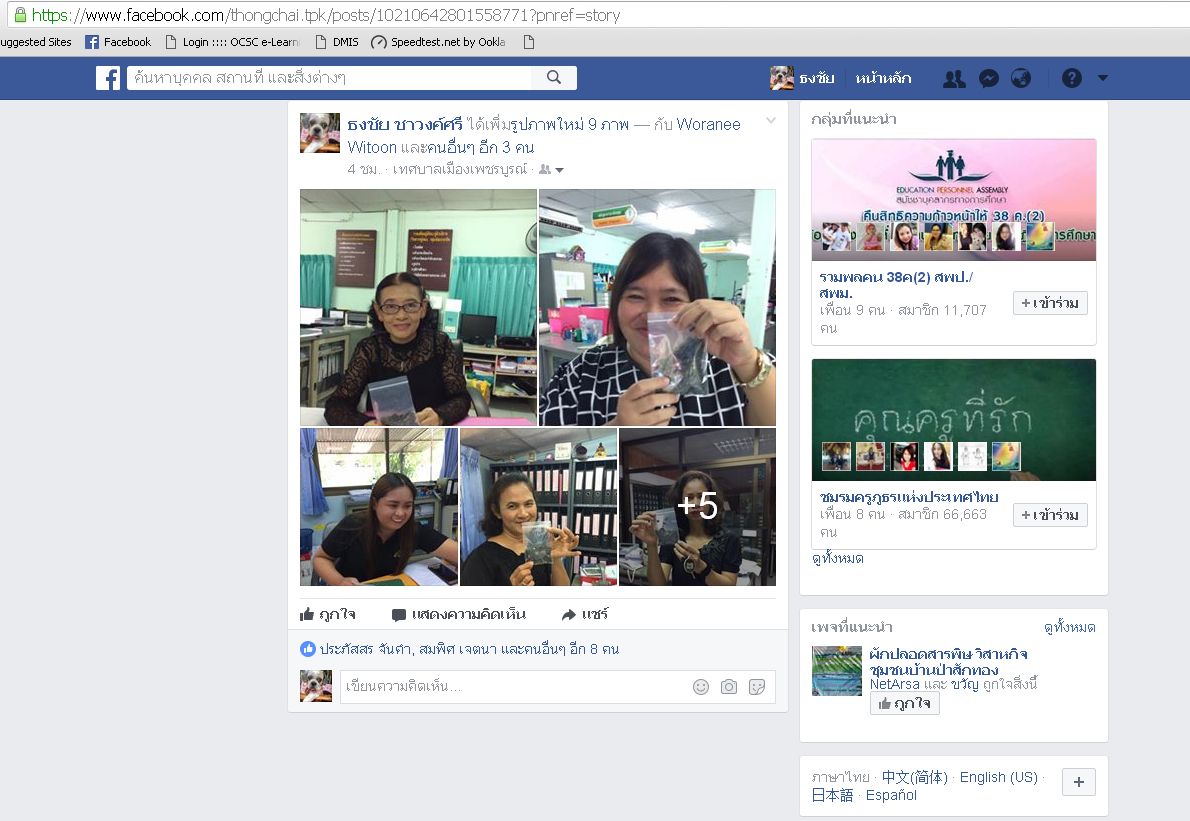Screen dimensions: 1190x821
Task: Expand the account menu arrow in header
Action: [x=1103, y=78]
